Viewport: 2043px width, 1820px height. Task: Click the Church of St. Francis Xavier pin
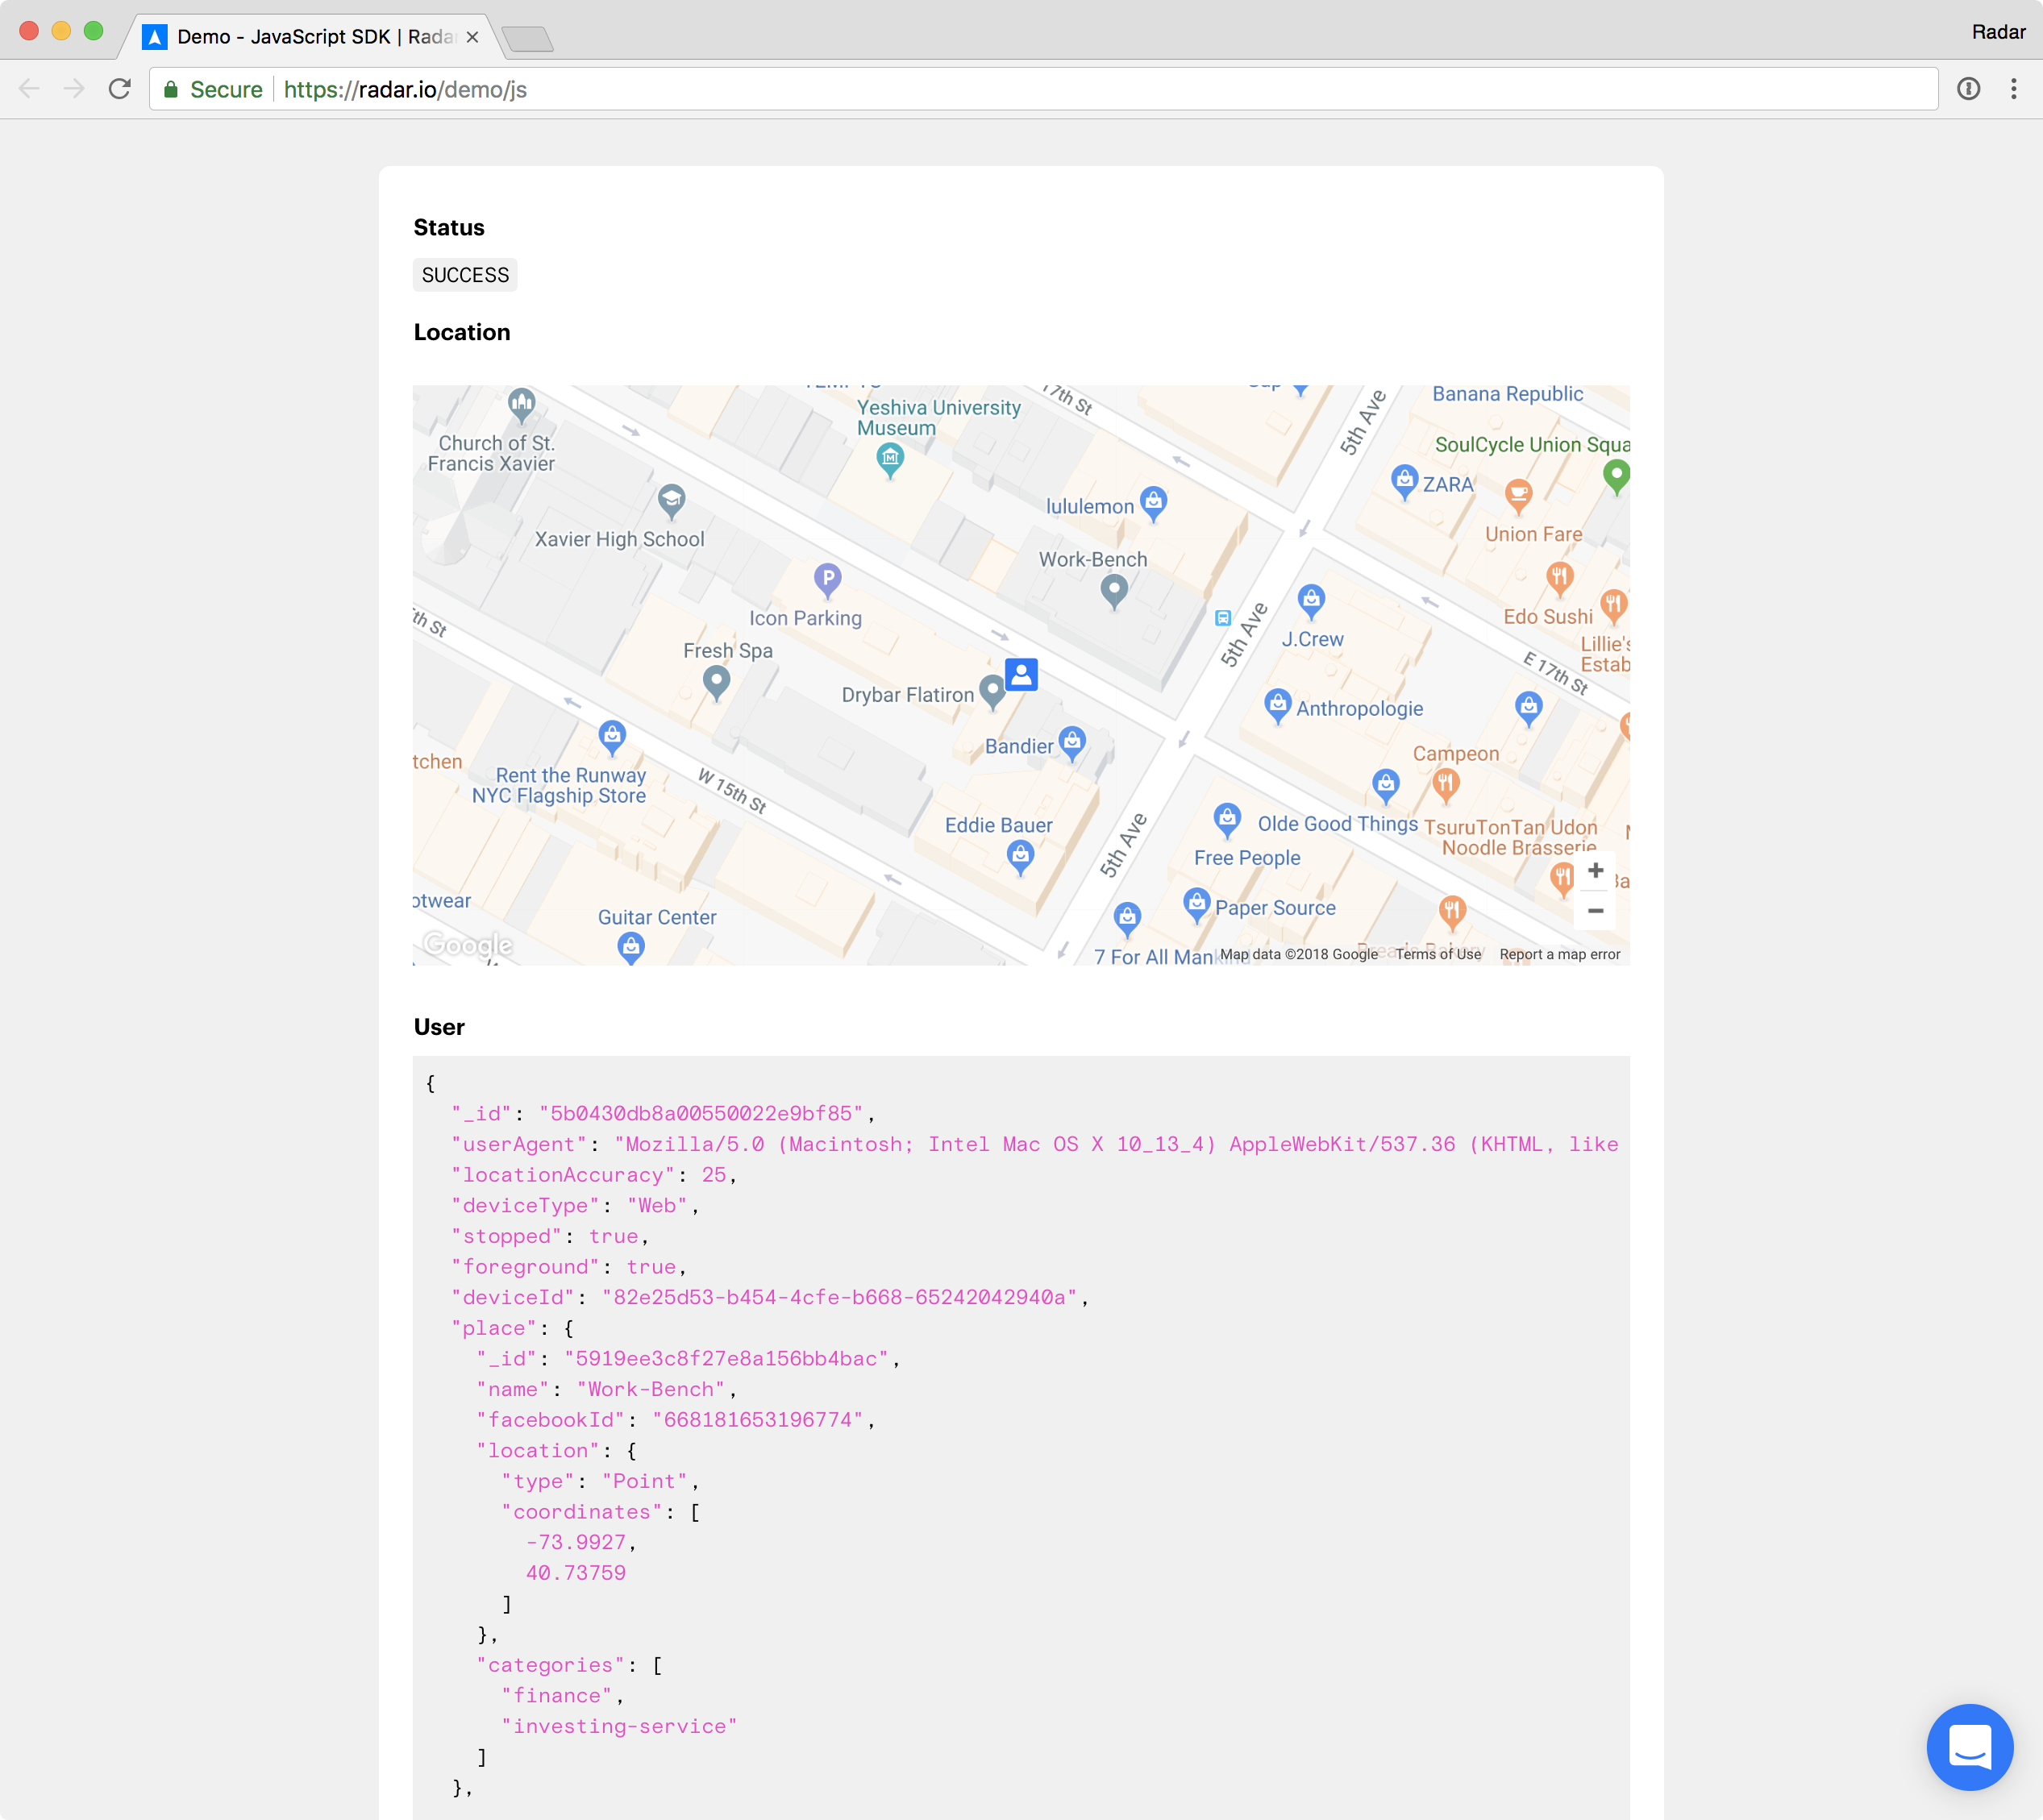pos(522,405)
